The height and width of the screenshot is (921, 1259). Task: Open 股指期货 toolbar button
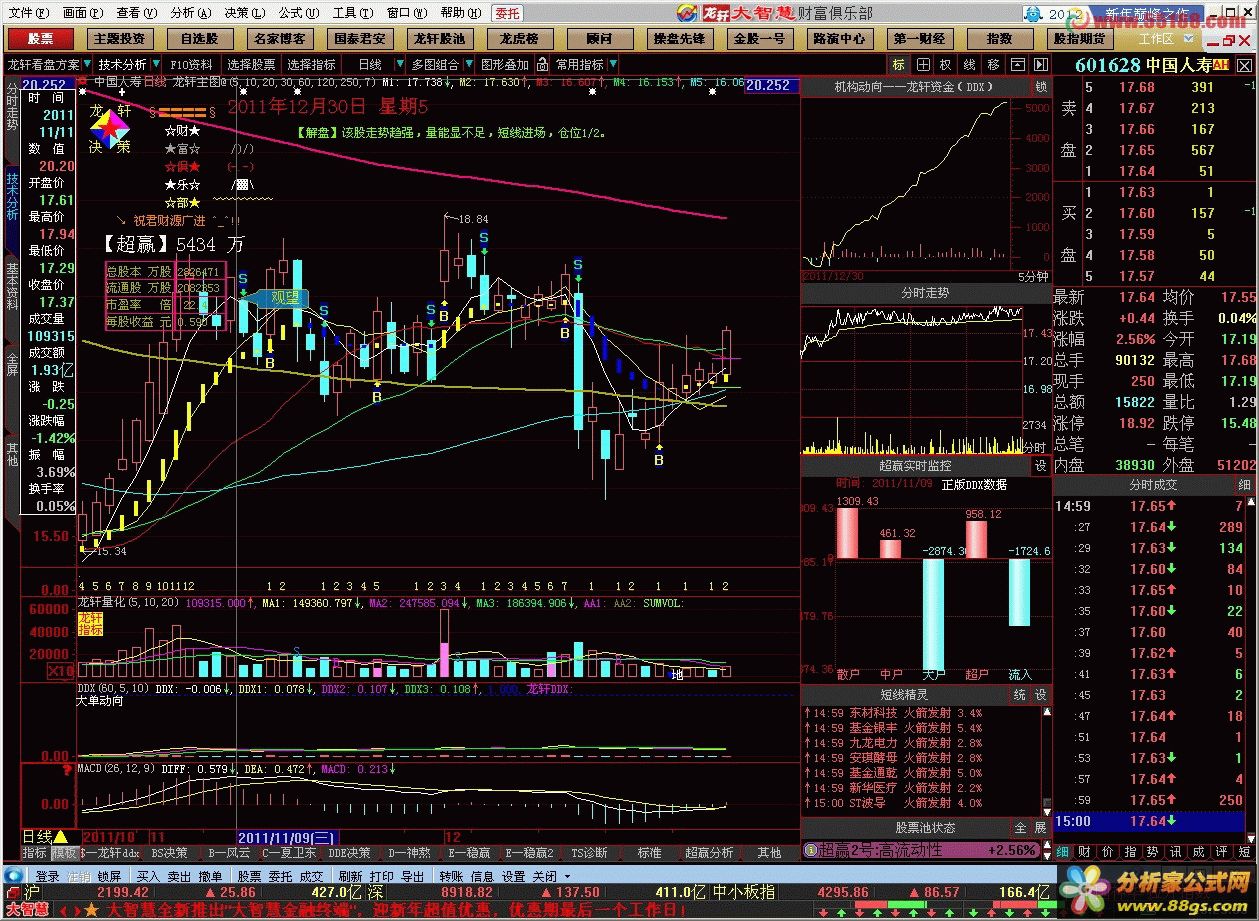point(1080,39)
